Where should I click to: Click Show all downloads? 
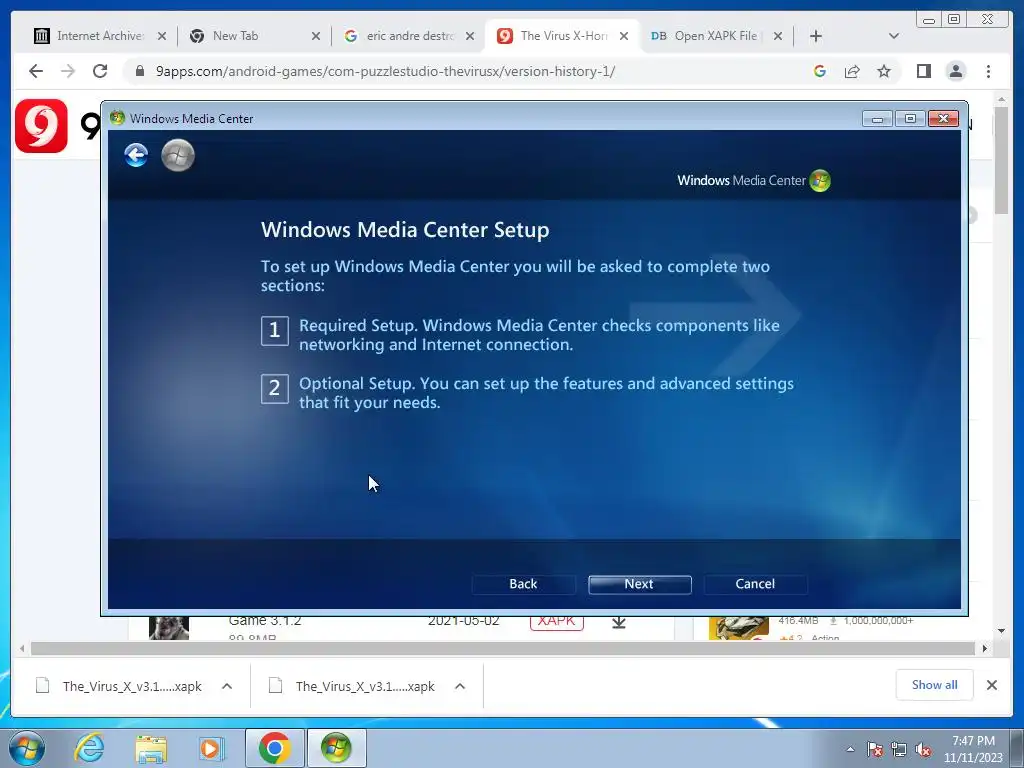(x=935, y=684)
